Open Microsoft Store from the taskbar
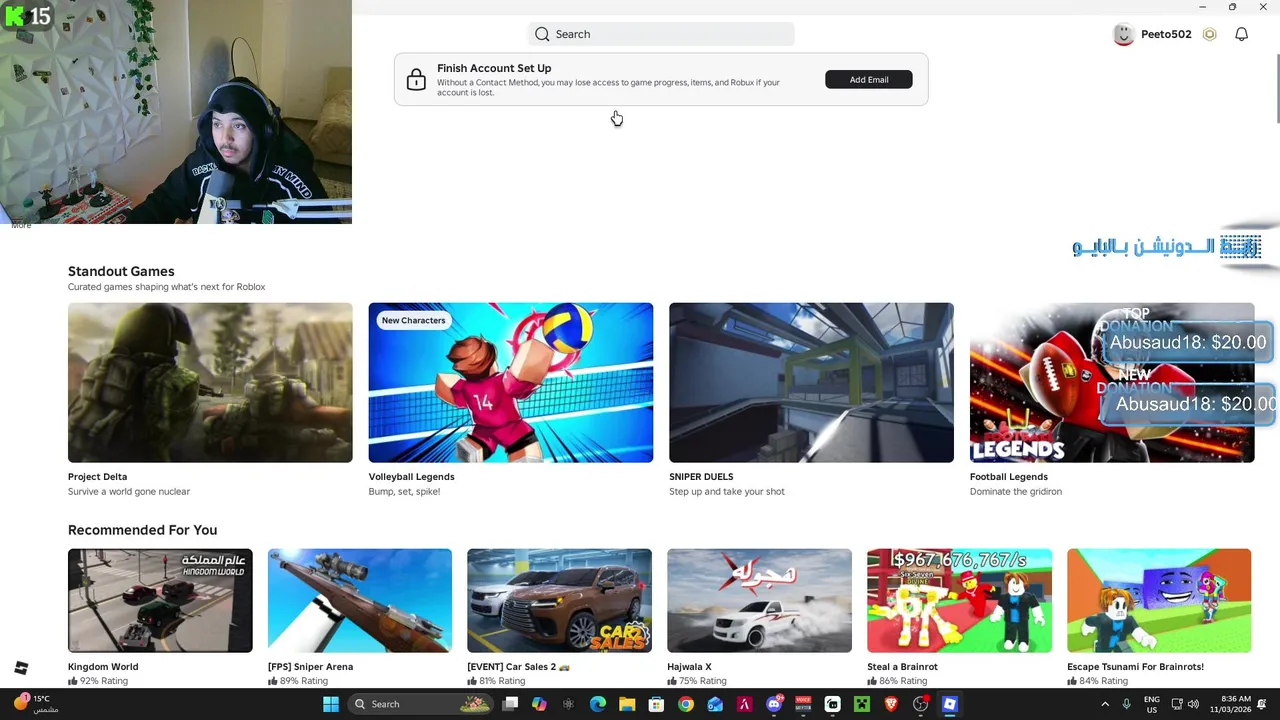 click(656, 704)
